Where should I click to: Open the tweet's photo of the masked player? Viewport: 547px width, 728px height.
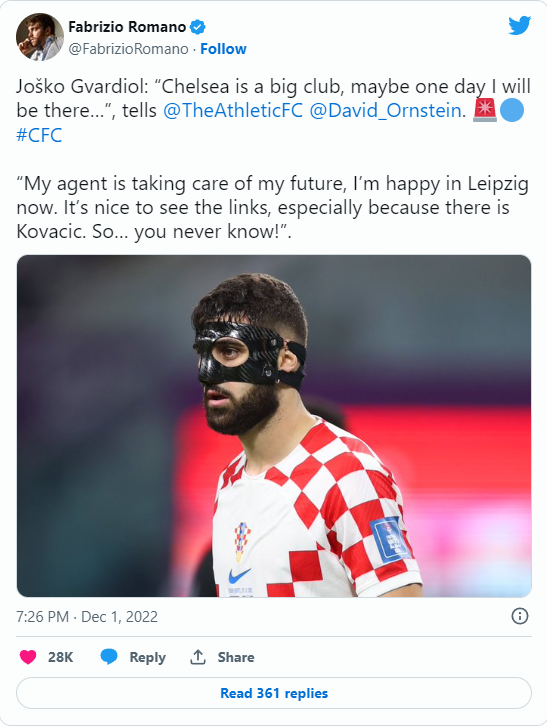[x=274, y=426]
